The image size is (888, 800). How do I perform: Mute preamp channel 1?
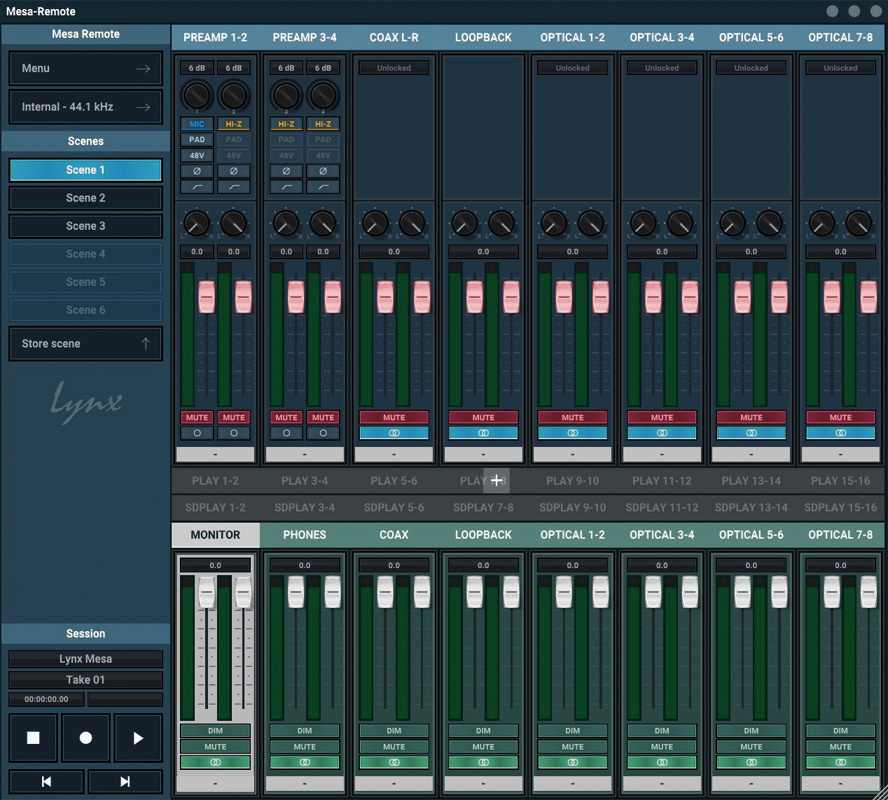197,417
